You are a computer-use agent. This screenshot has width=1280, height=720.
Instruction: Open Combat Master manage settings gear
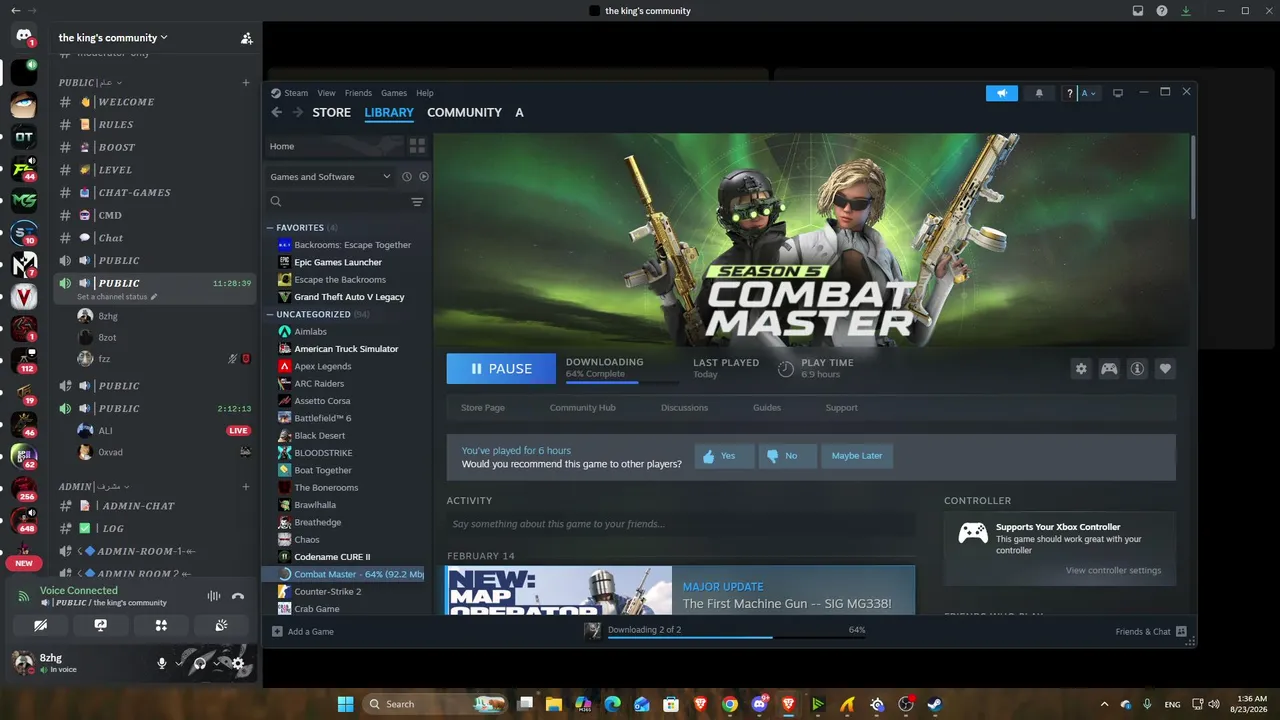pyautogui.click(x=1081, y=369)
